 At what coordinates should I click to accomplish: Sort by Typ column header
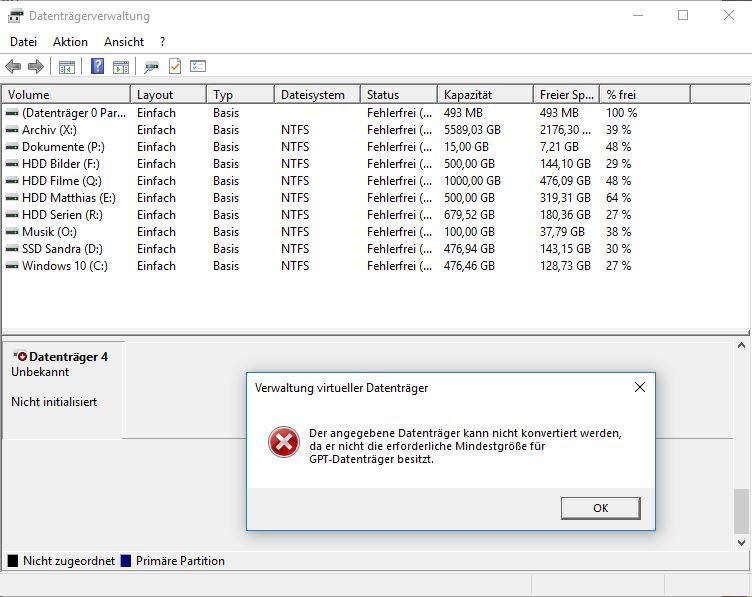(240, 94)
